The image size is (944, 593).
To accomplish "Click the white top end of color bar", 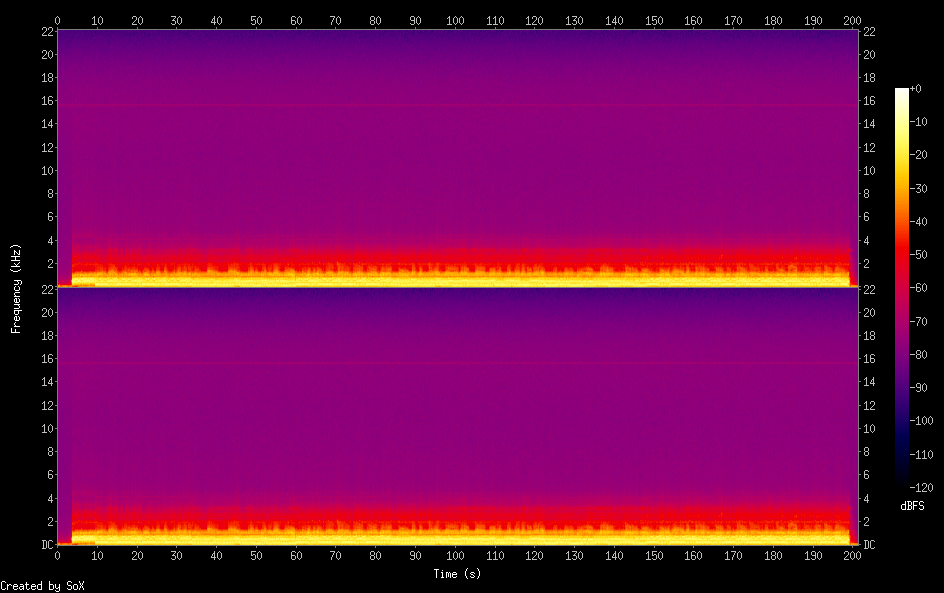I will 902,92.
